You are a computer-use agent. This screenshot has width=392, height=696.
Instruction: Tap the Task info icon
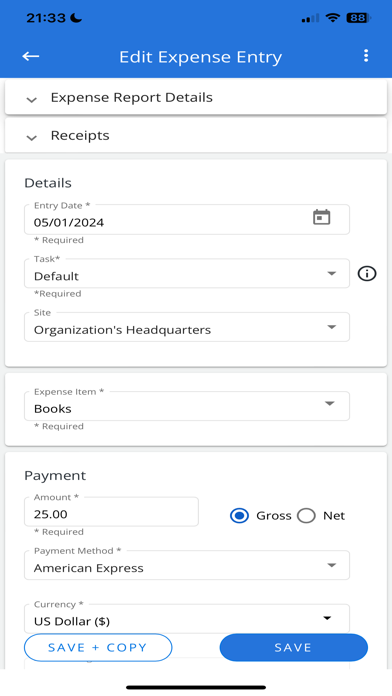[x=367, y=273]
